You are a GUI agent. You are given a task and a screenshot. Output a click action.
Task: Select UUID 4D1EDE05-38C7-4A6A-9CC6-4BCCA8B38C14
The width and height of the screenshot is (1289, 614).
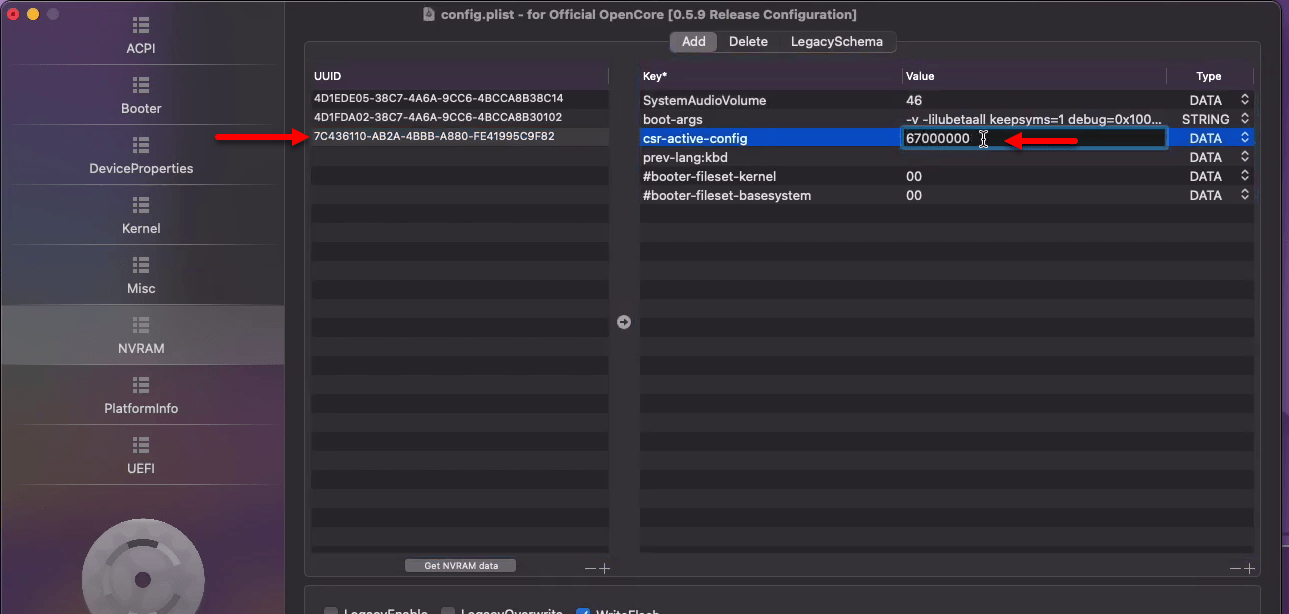click(439, 98)
